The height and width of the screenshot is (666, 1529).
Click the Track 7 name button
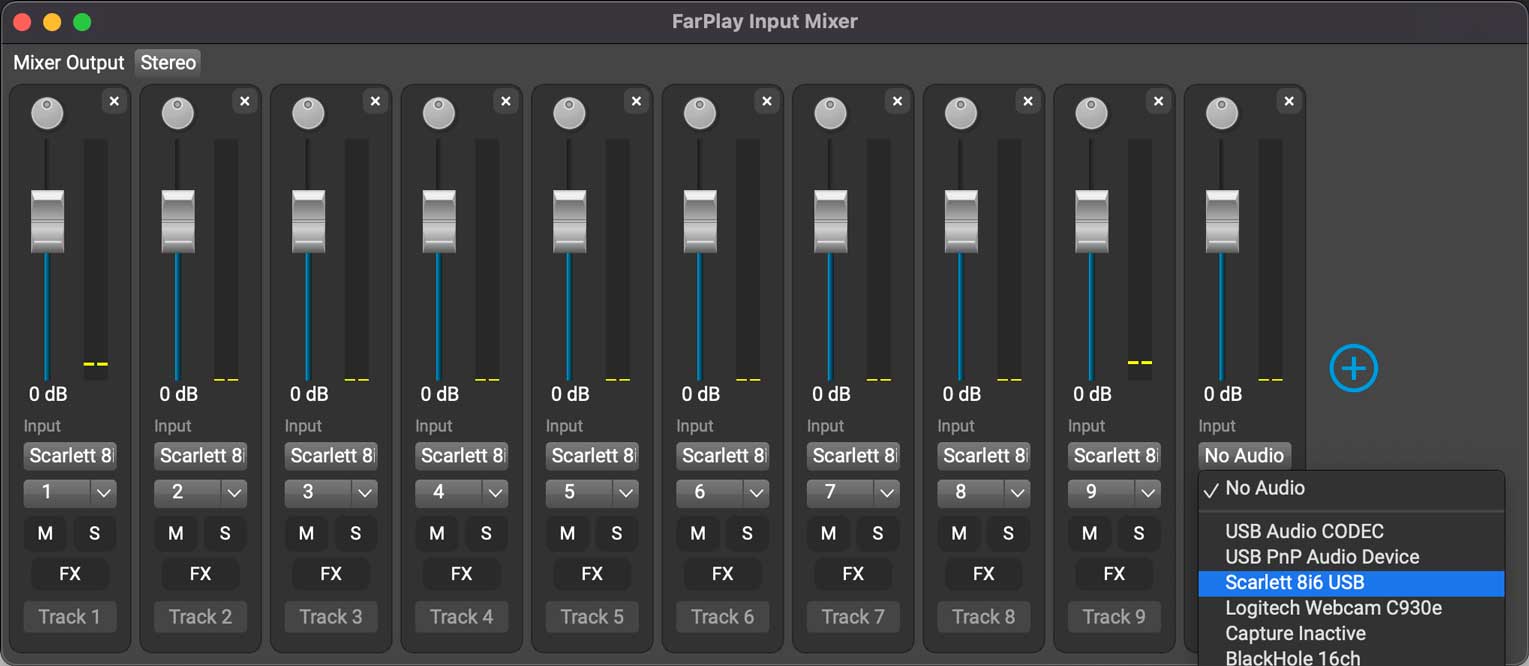coord(853,617)
